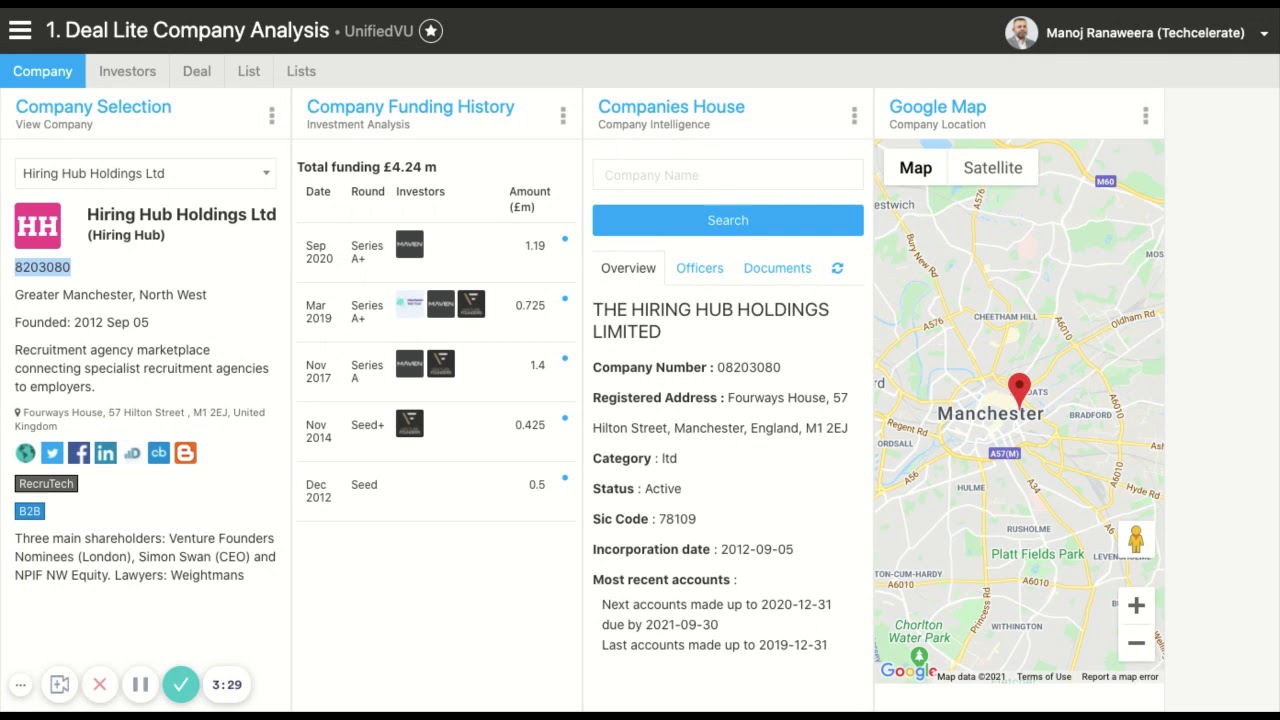Pause the screen recording

coord(140,685)
